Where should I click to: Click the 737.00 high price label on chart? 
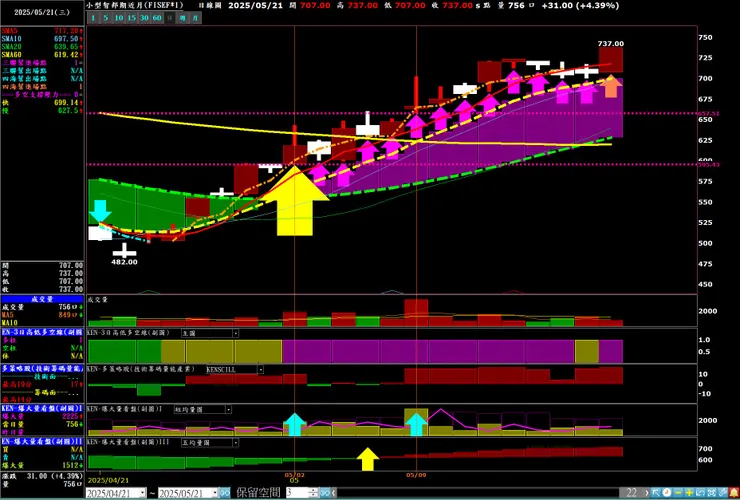click(611, 43)
